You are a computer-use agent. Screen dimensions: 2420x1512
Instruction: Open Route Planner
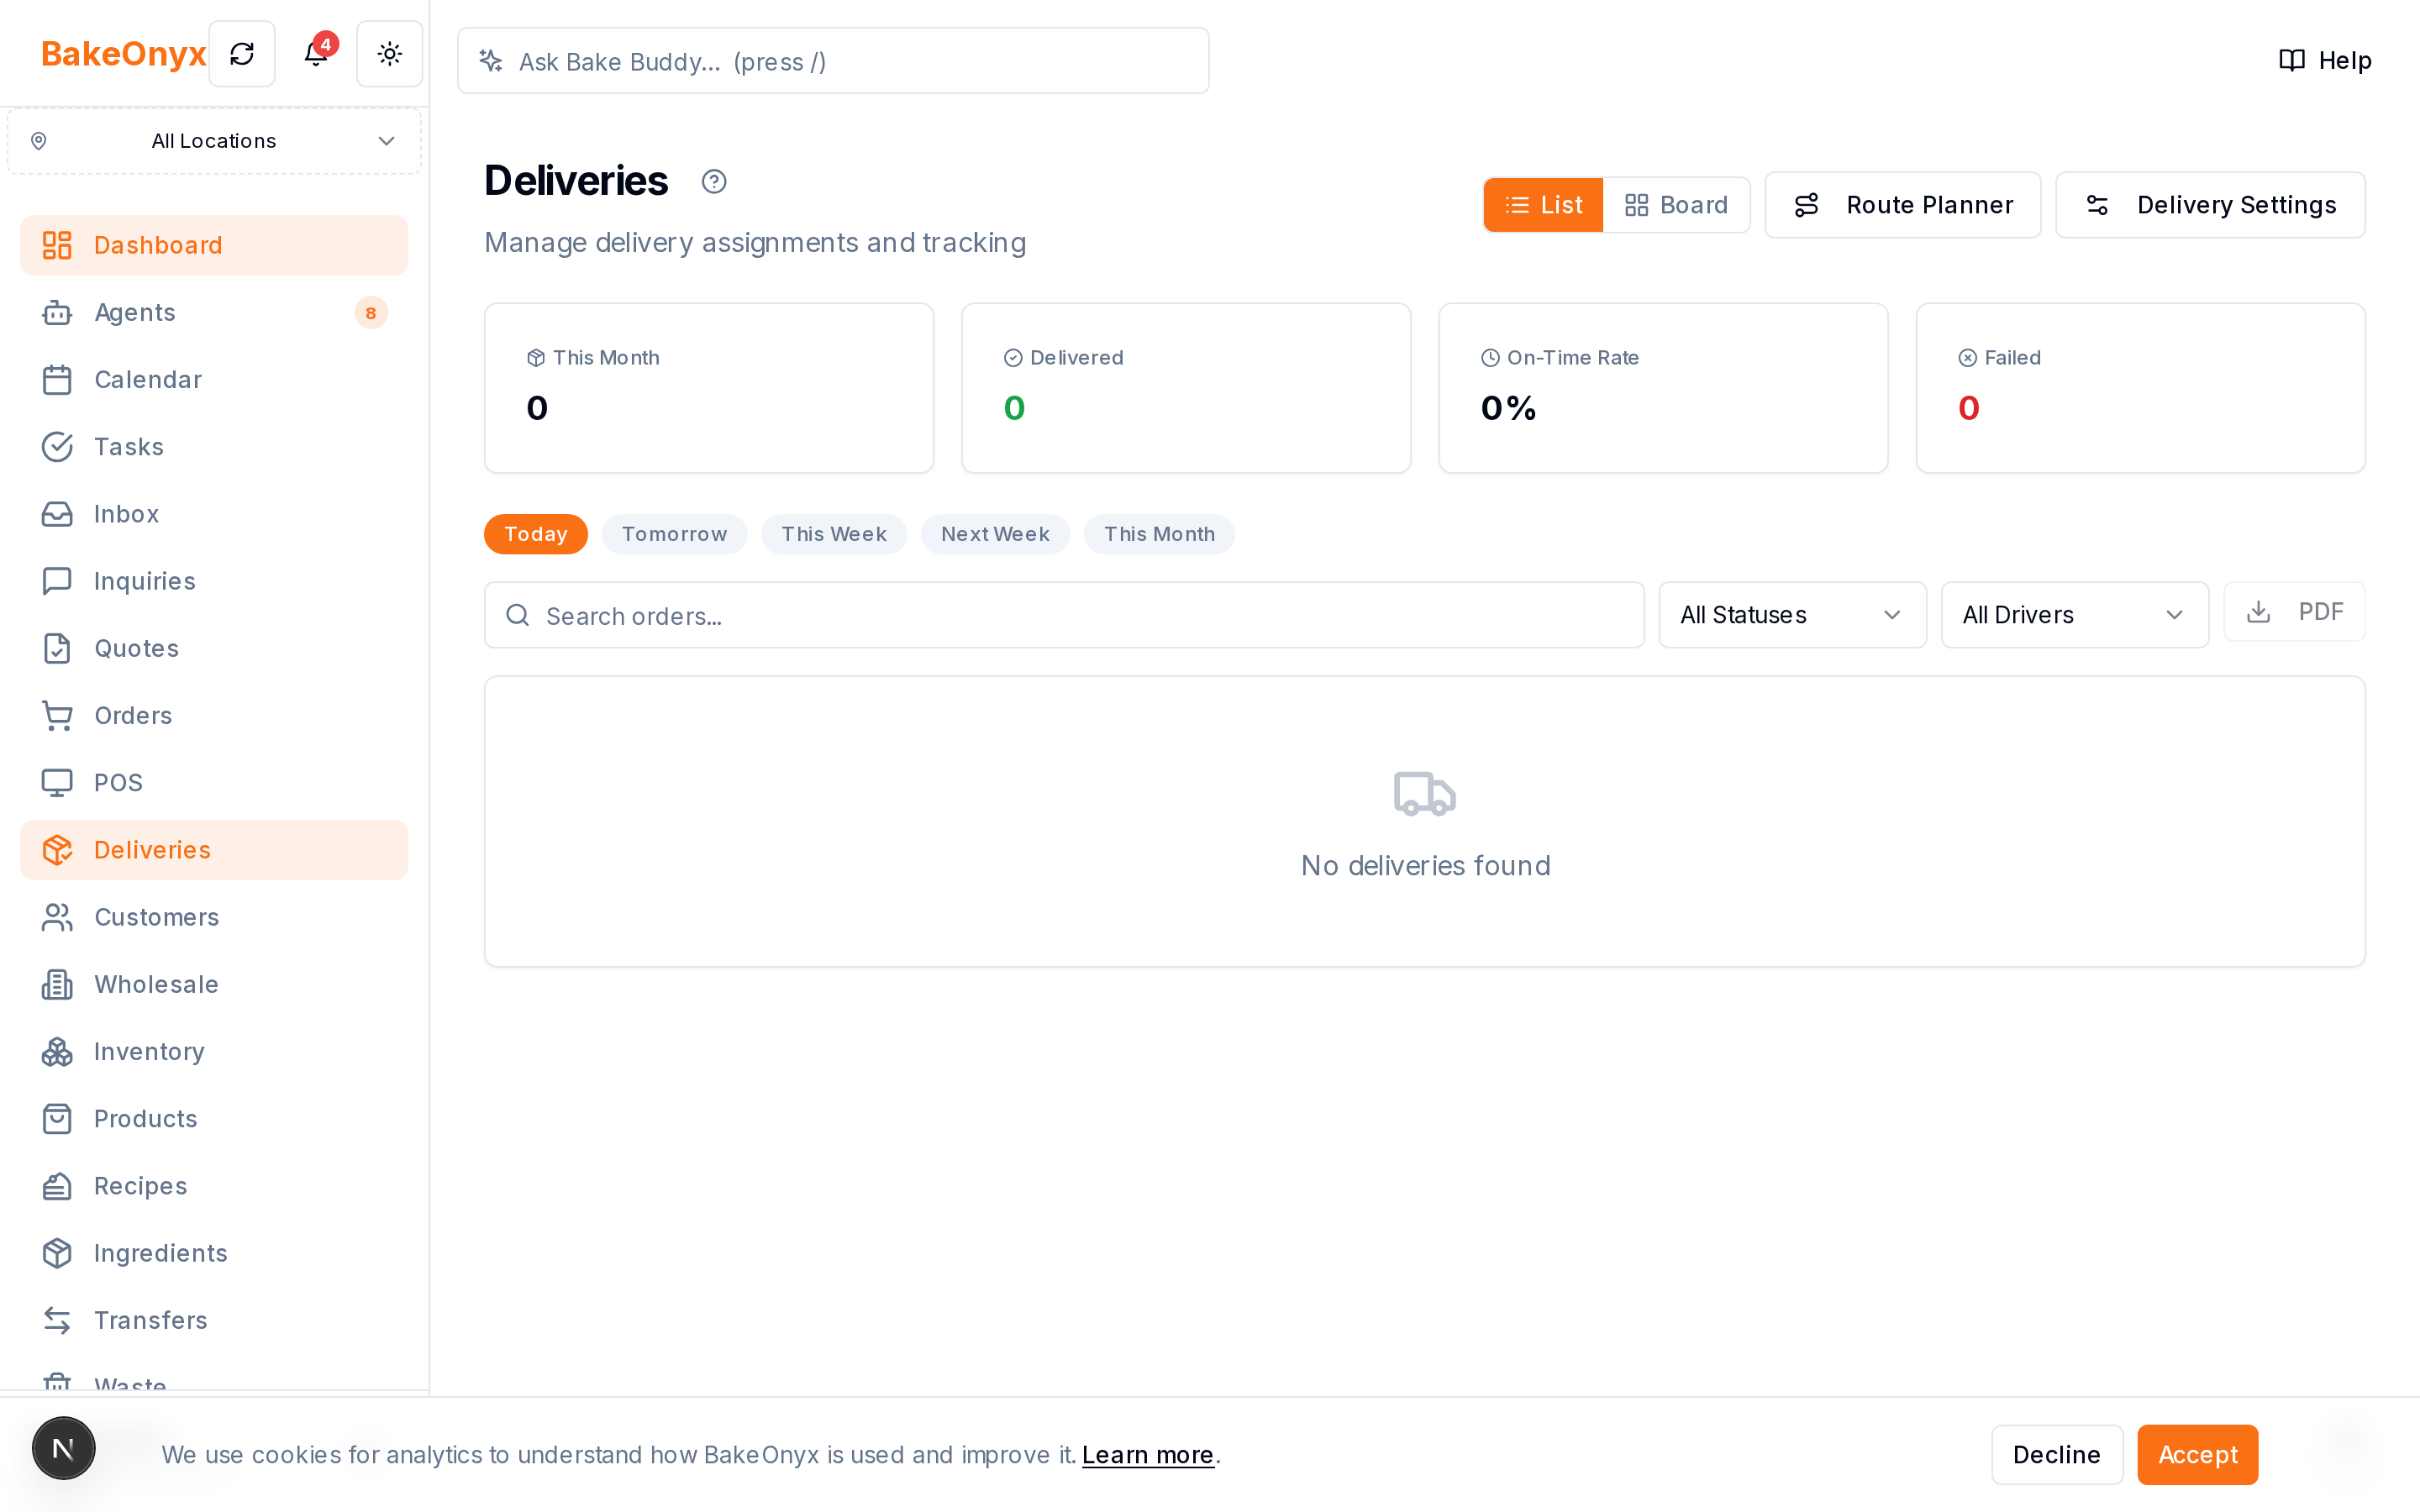click(1902, 205)
